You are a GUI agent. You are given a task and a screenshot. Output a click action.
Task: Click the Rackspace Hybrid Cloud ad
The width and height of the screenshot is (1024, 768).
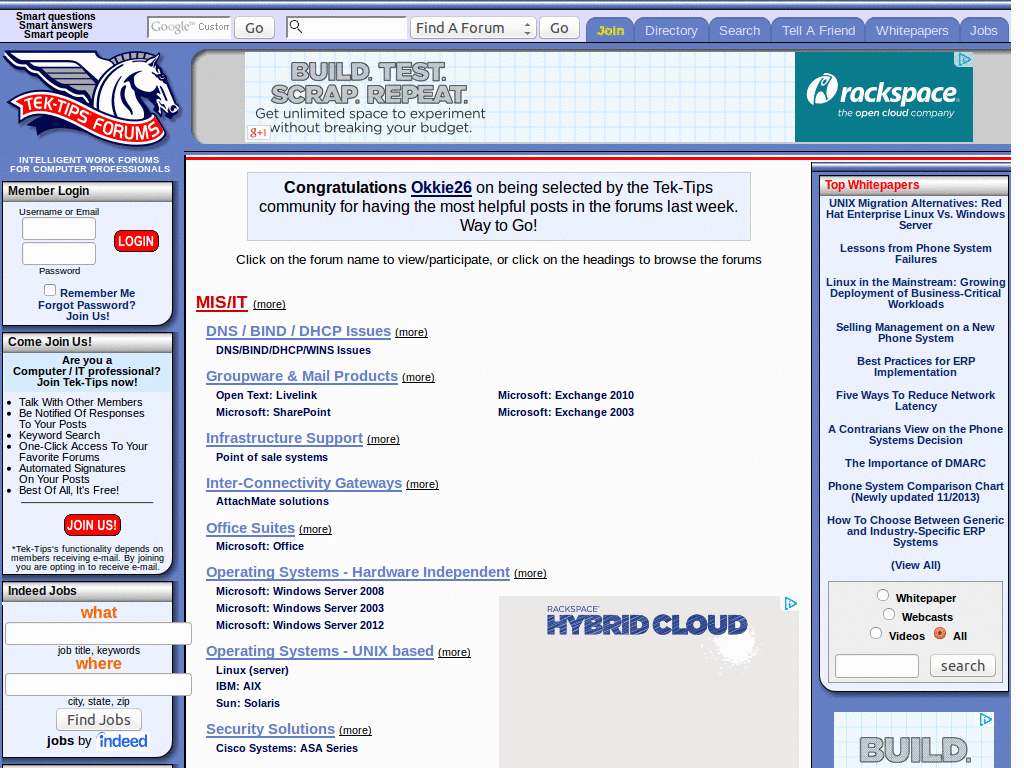pos(648,681)
